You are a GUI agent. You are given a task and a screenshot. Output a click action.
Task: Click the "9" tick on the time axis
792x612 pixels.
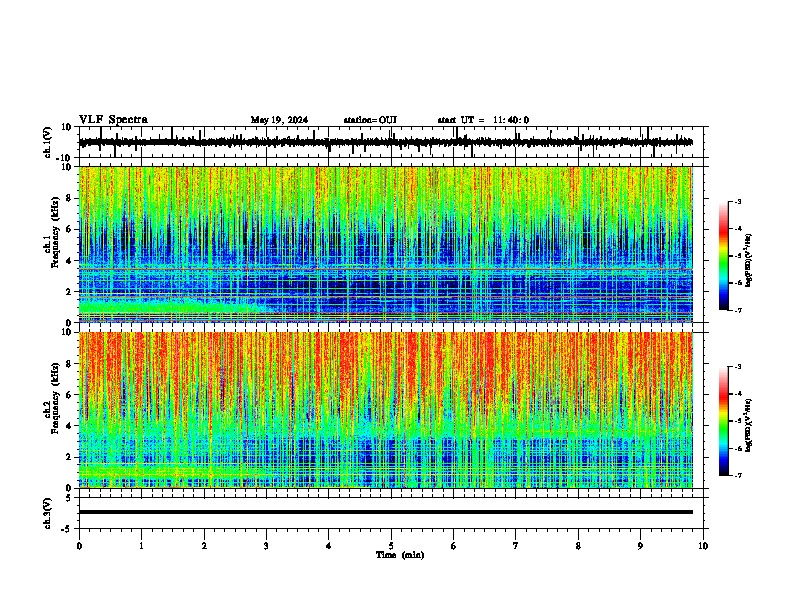click(640, 546)
